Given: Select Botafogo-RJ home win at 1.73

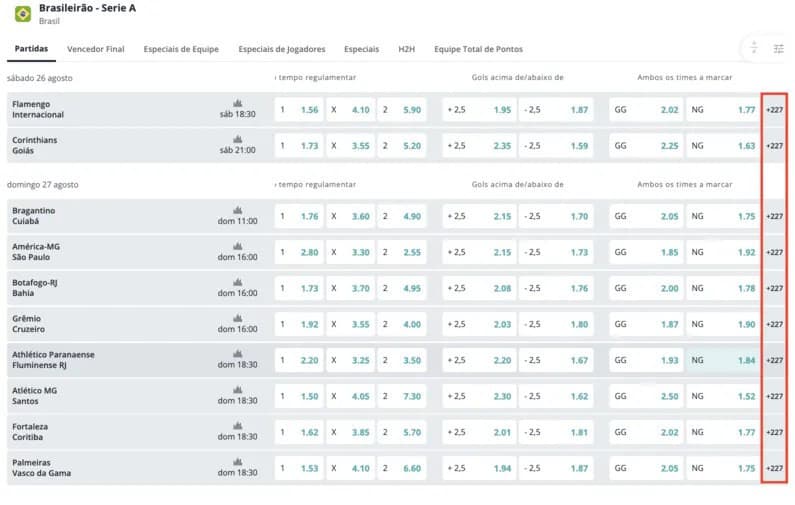Looking at the screenshot, I should (299, 288).
